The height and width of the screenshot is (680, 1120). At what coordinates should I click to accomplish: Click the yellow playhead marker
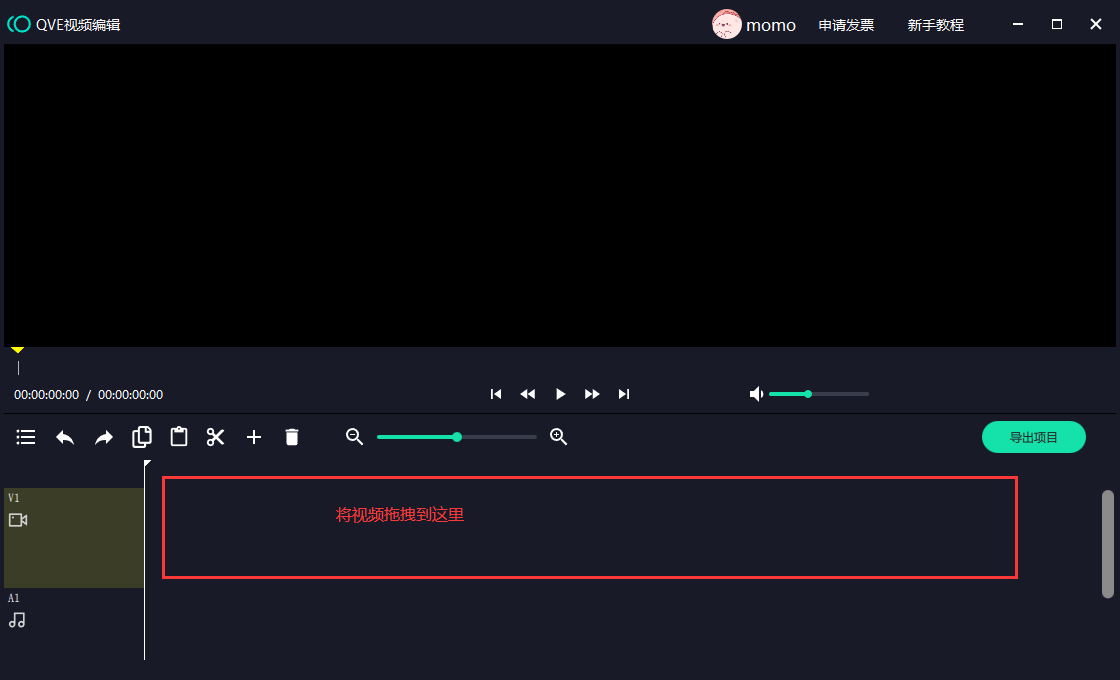(x=17, y=349)
